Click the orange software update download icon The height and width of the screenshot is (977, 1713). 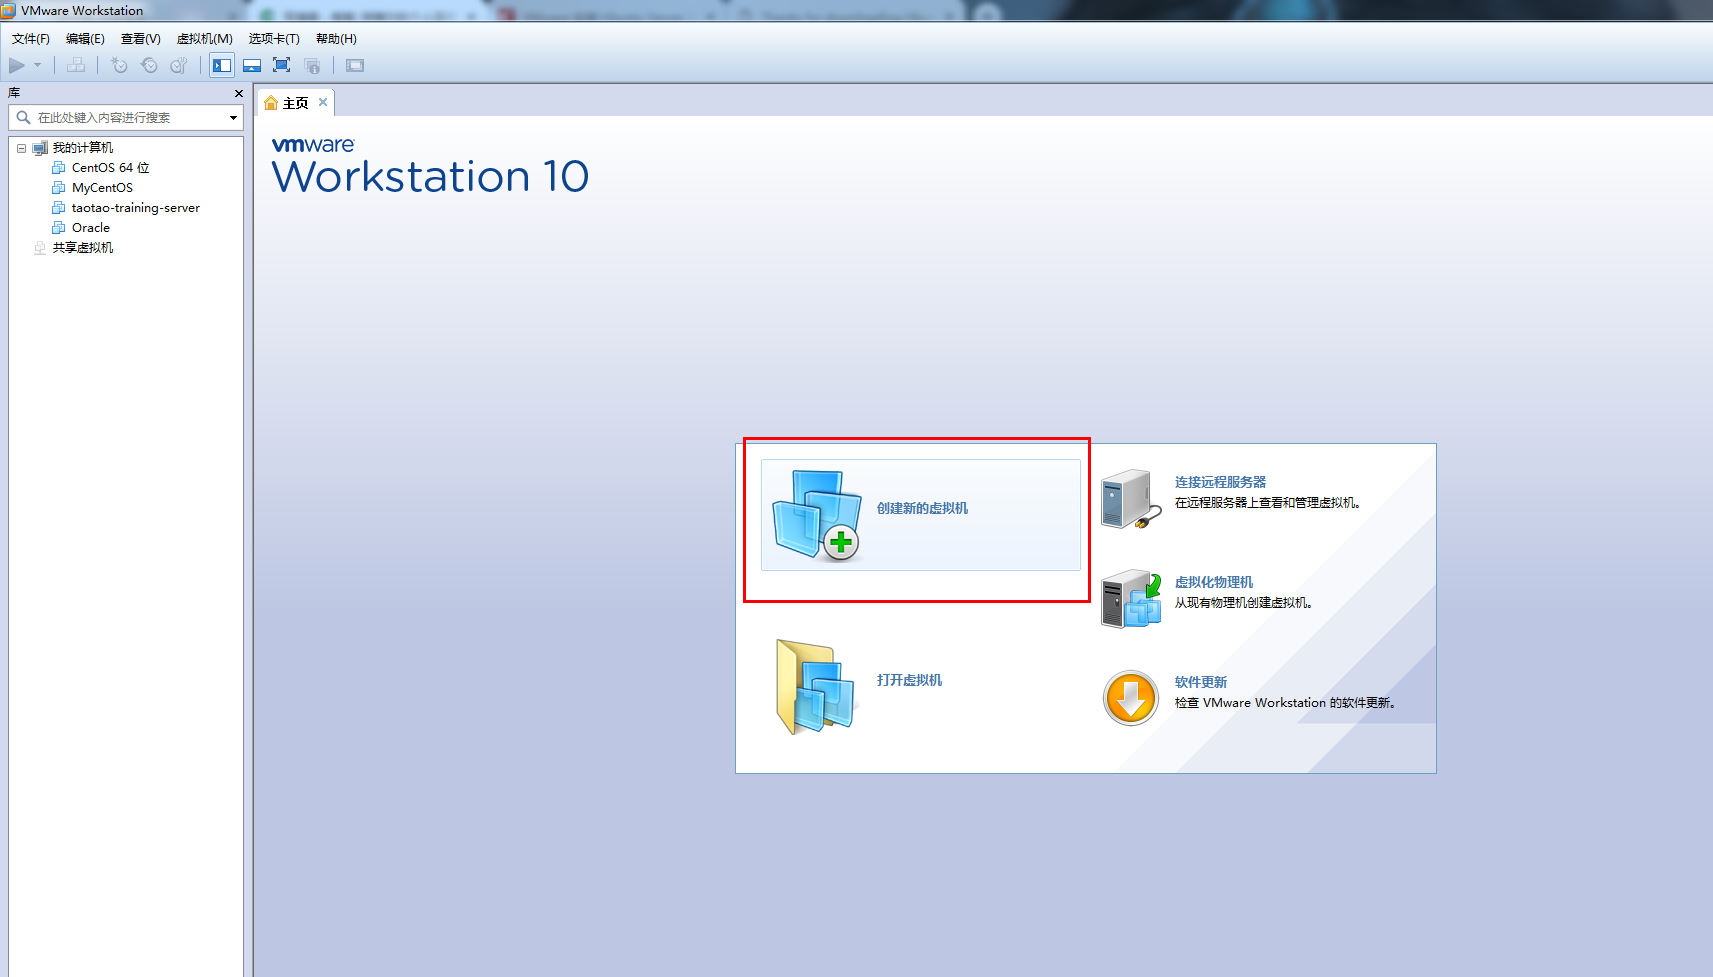coord(1131,698)
